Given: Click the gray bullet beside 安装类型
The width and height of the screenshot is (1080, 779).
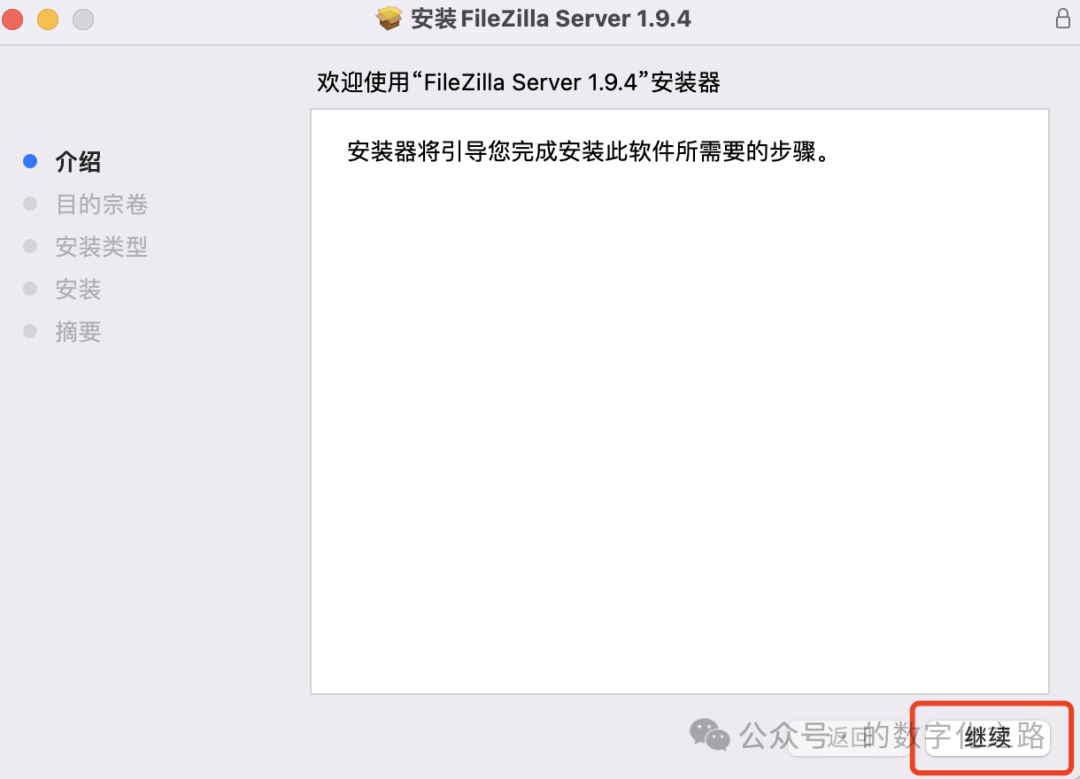Looking at the screenshot, I should (30, 247).
